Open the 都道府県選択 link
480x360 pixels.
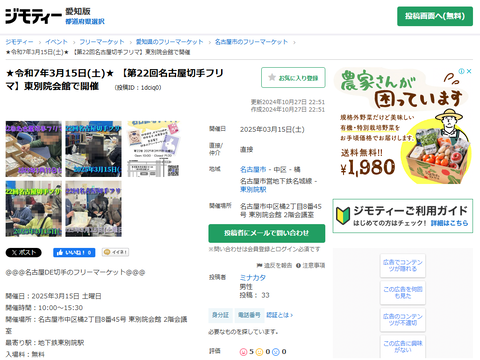[85, 21]
